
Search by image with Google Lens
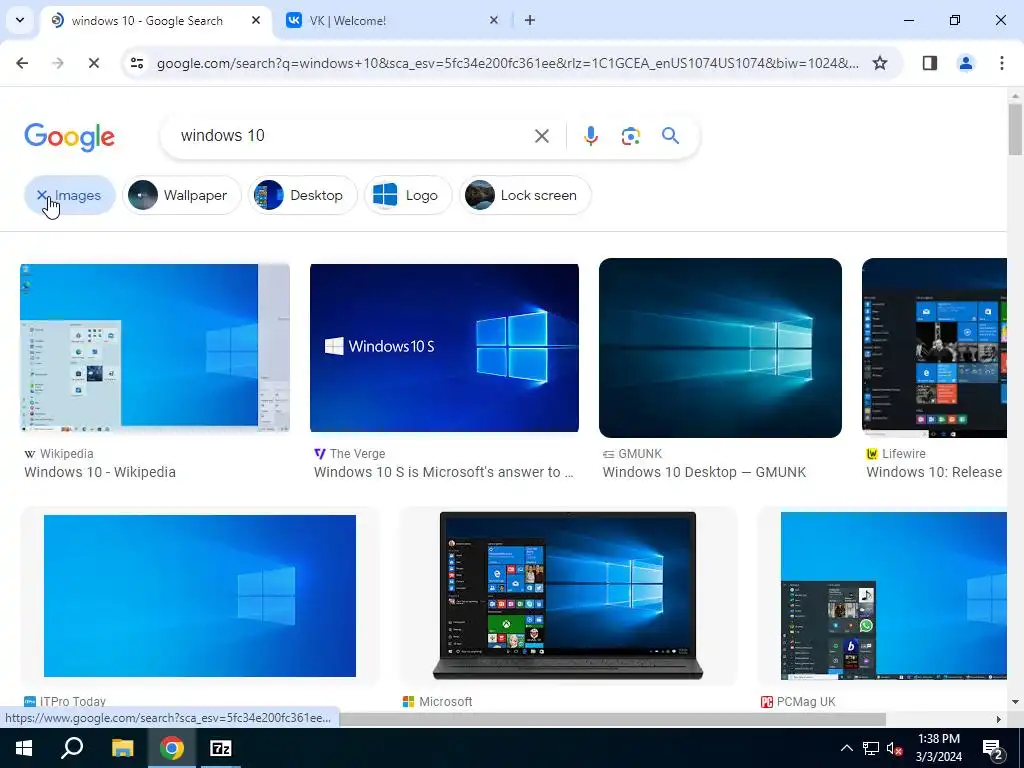pos(630,136)
